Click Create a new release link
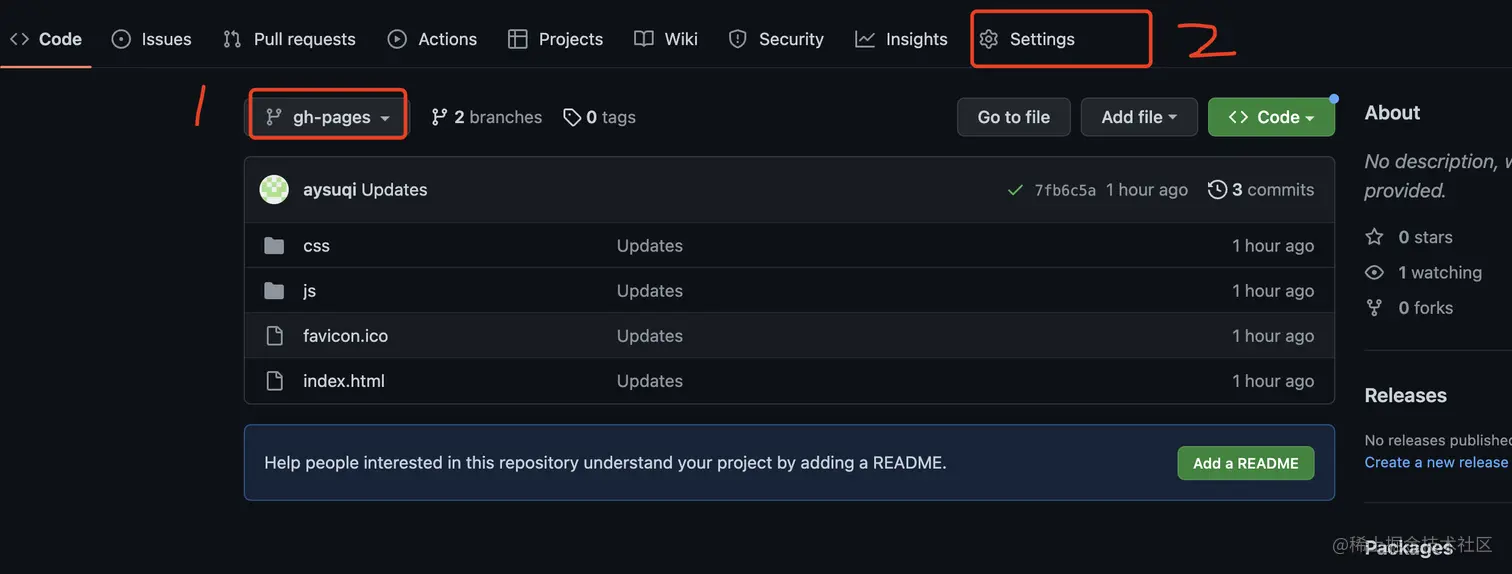 click(x=1435, y=462)
